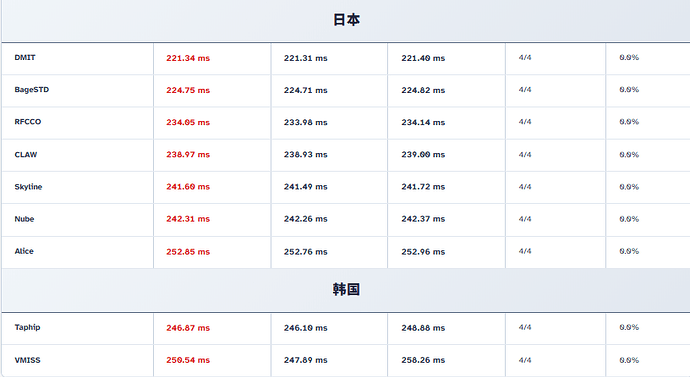Click red latency 250.54 ms

[x=188, y=360]
